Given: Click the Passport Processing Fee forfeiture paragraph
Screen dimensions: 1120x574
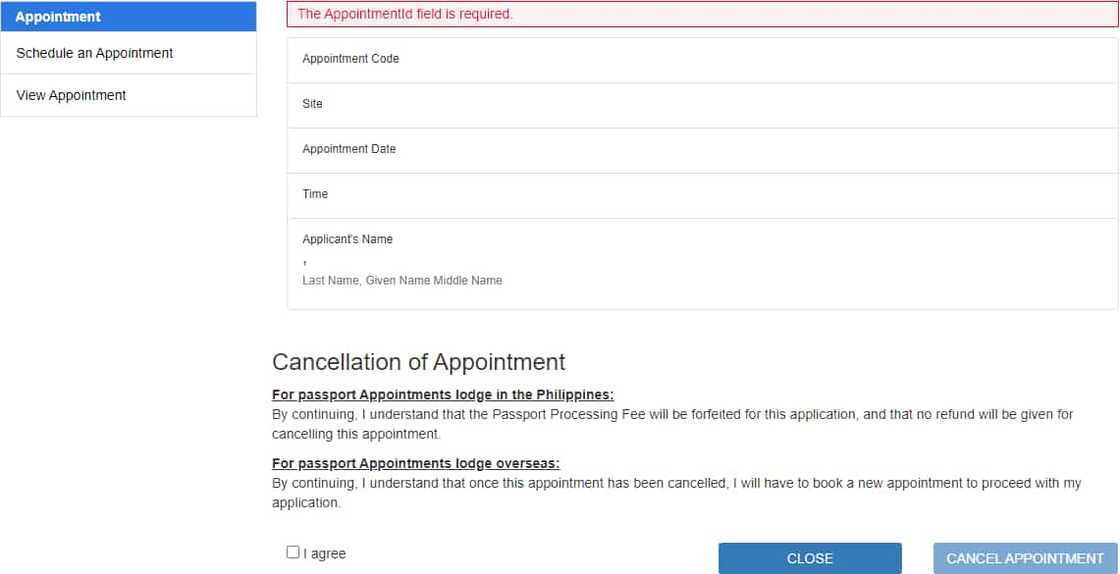Looking at the screenshot, I should click(672, 424).
